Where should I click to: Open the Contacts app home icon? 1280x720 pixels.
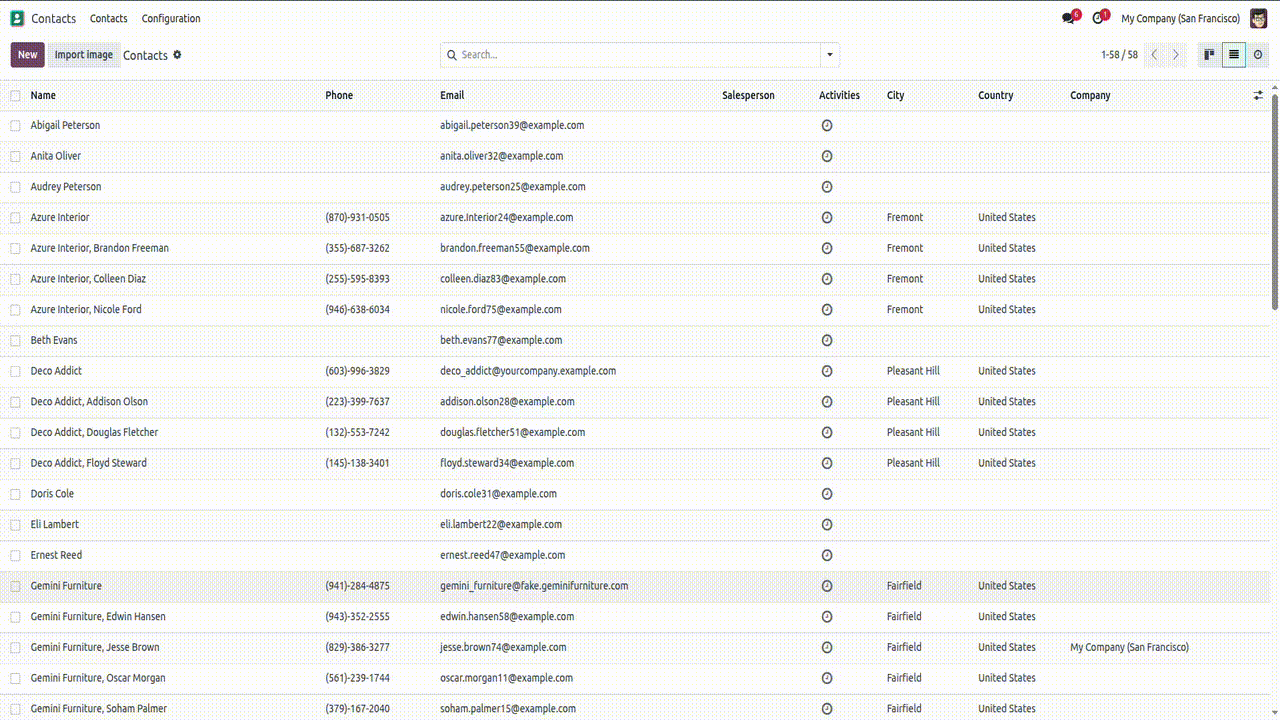(x=17, y=18)
